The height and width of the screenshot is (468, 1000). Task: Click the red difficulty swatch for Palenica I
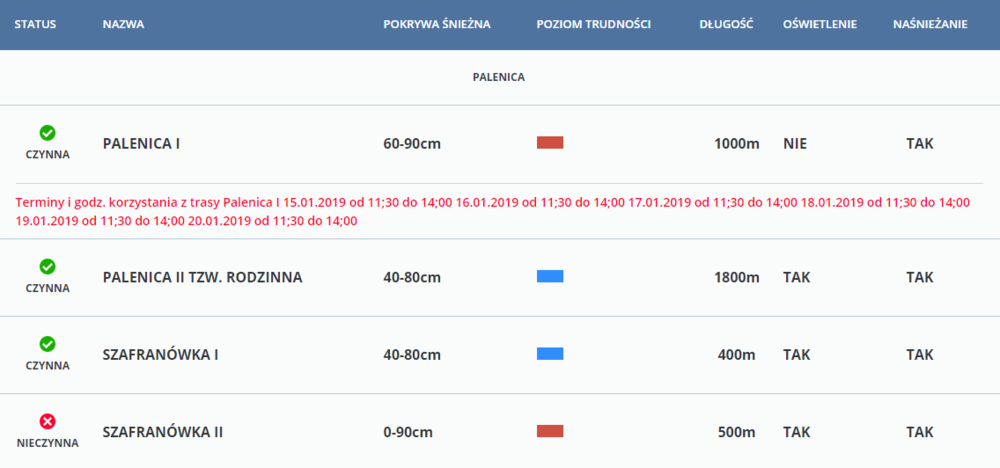(550, 143)
